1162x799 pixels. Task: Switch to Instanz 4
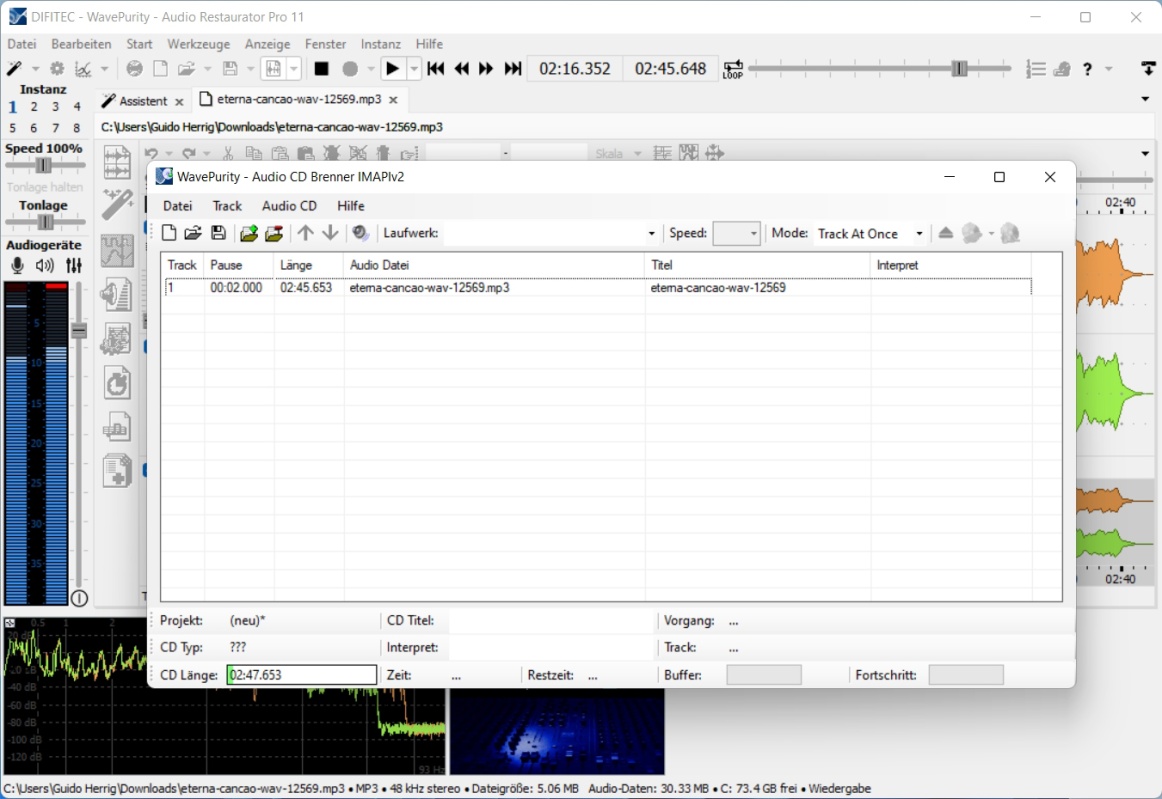click(x=77, y=107)
